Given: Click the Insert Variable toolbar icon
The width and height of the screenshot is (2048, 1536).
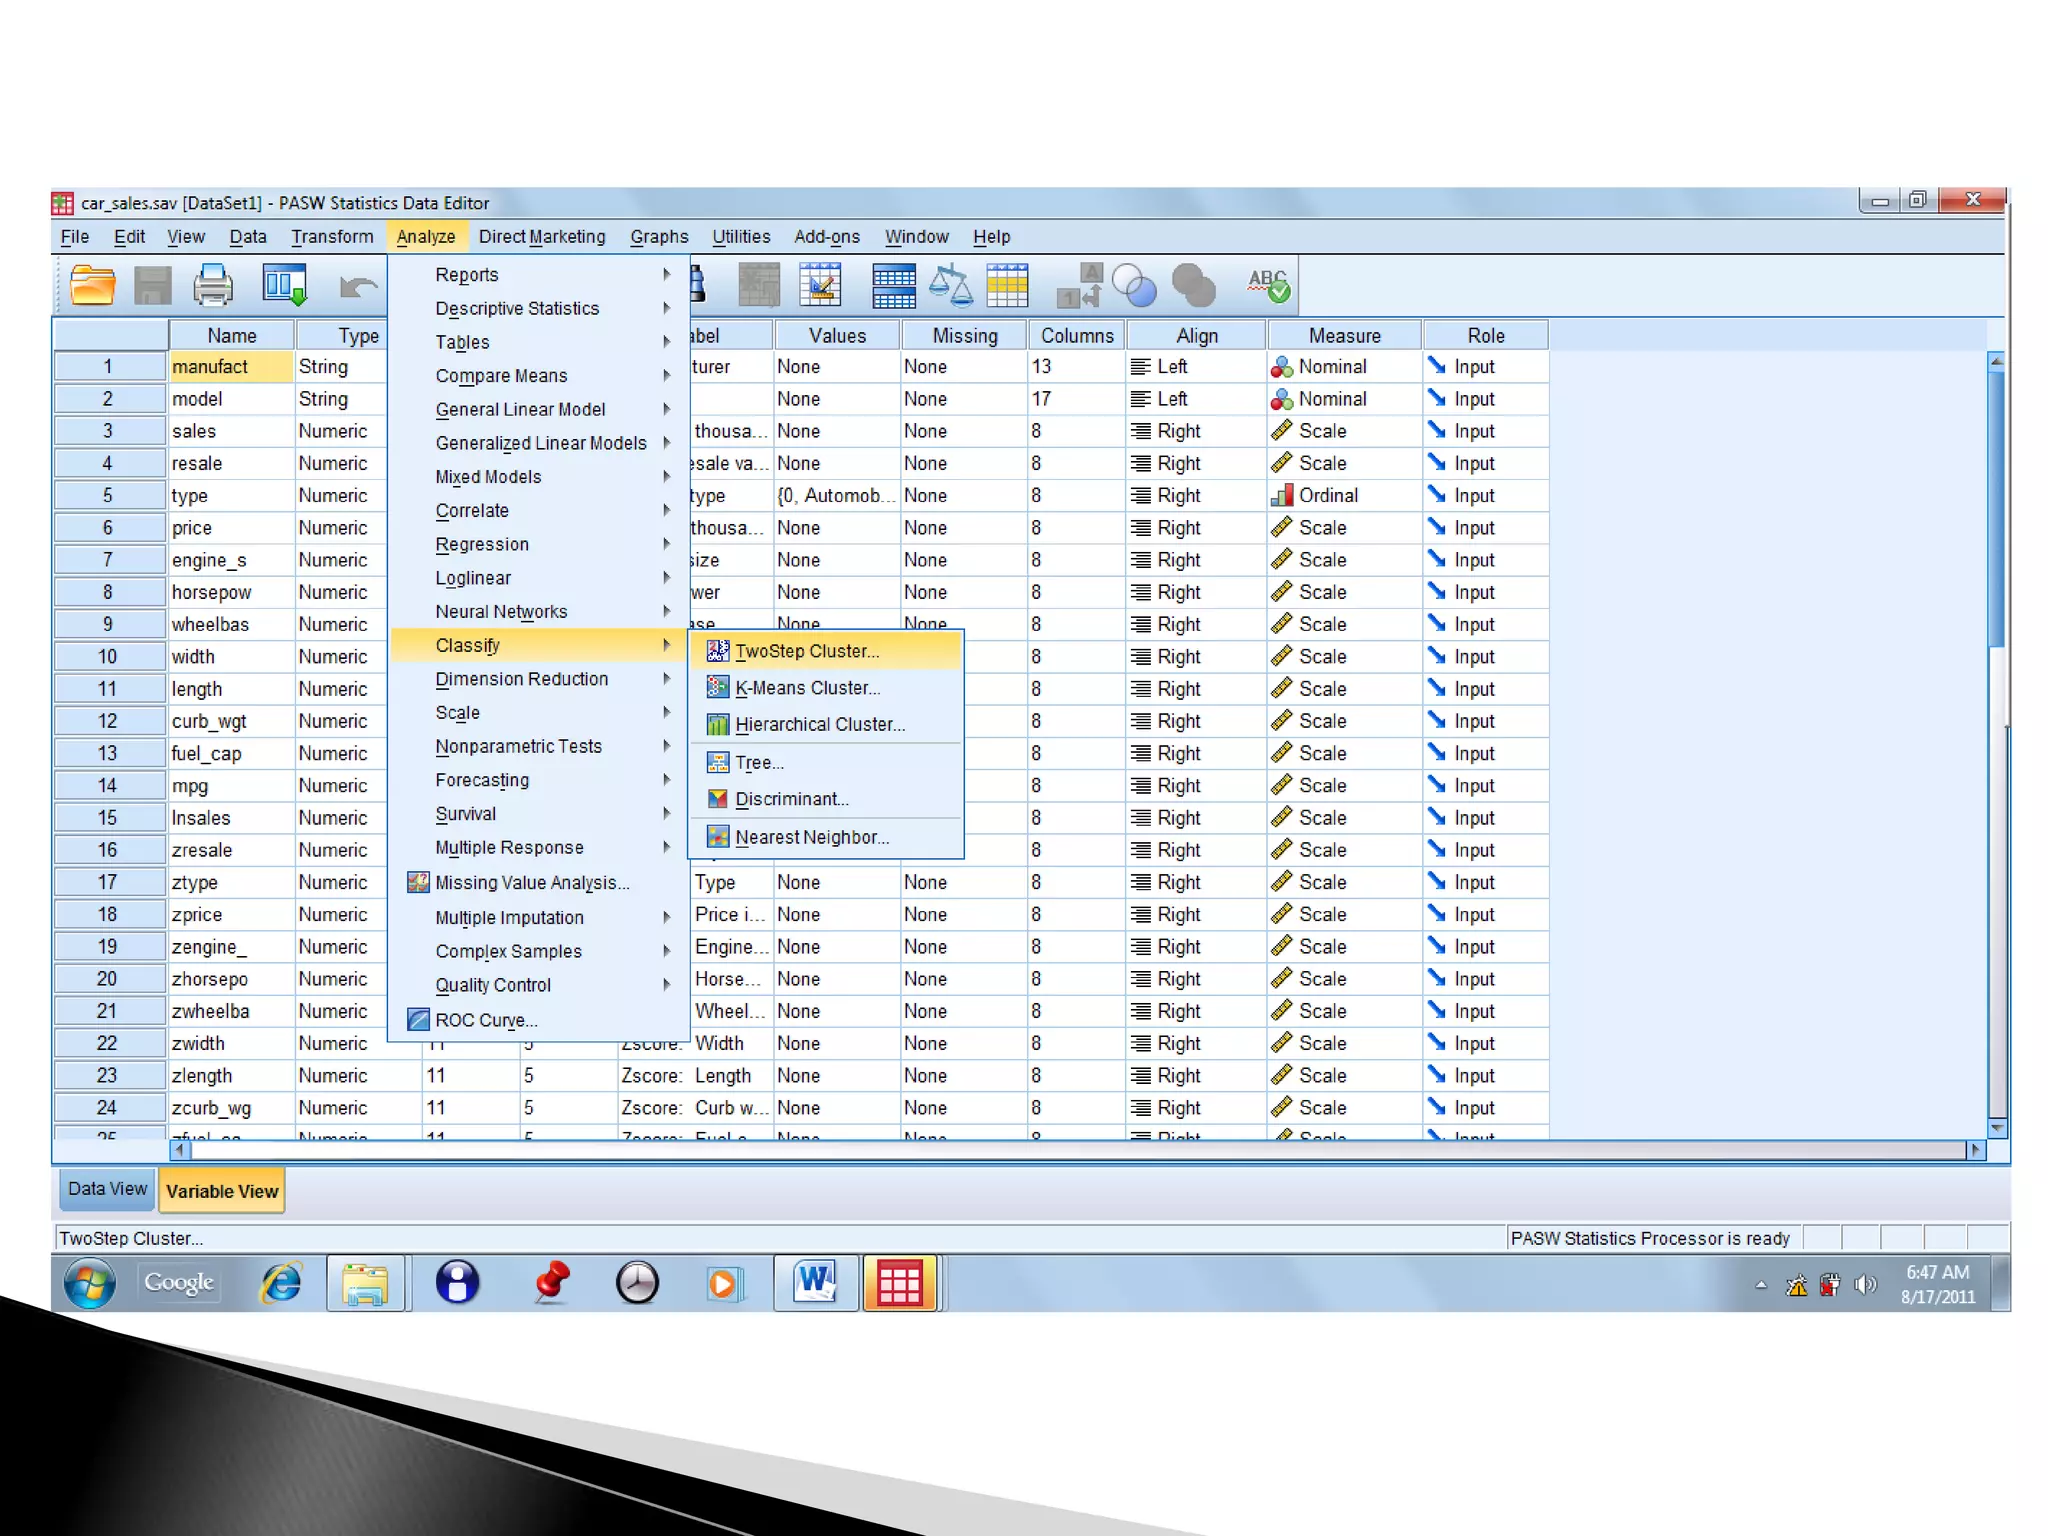Looking at the screenshot, I should [820, 285].
